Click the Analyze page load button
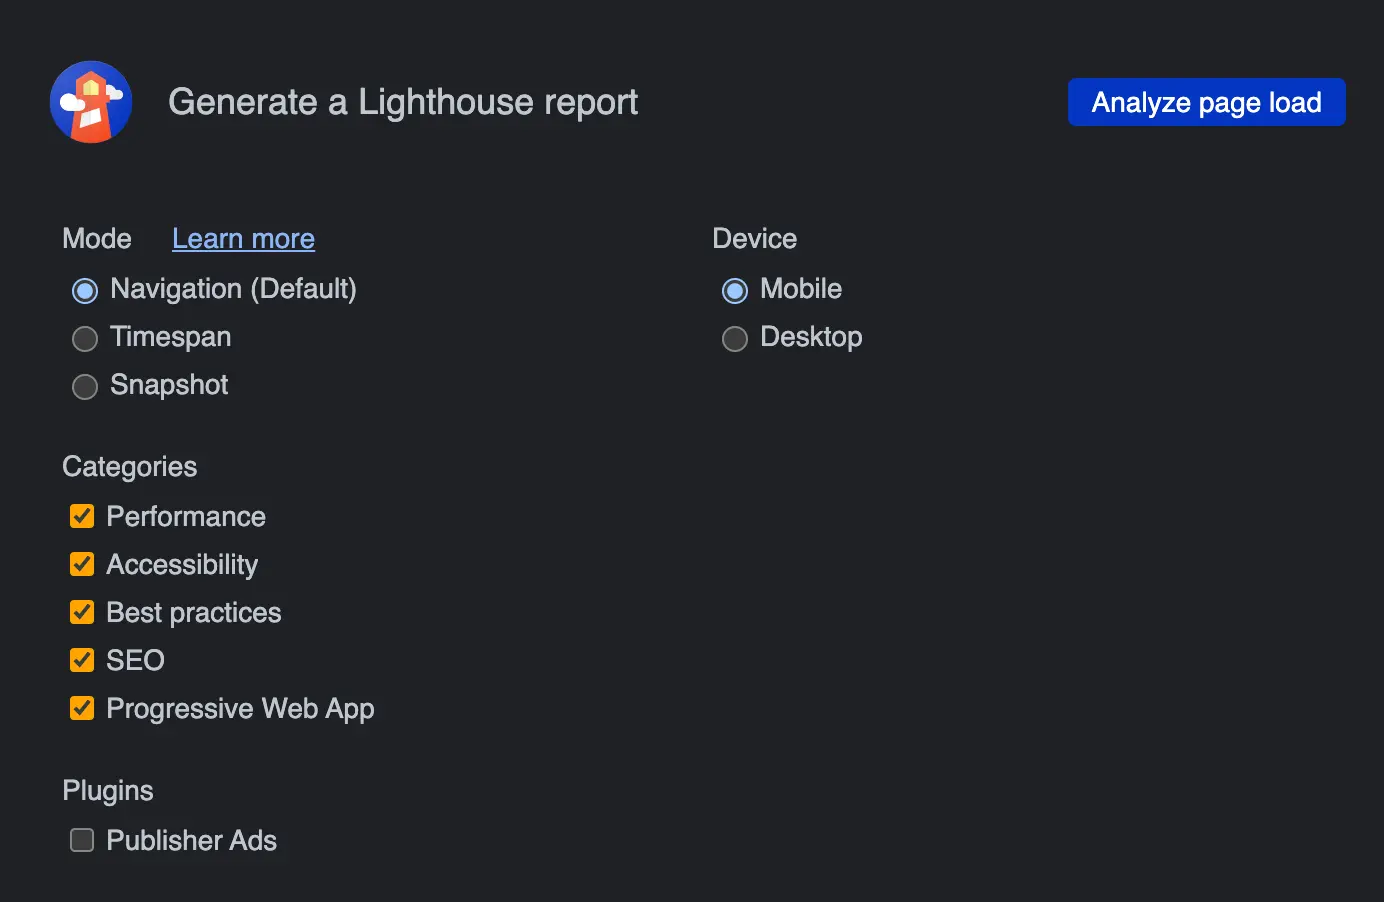The height and width of the screenshot is (902, 1384). click(x=1206, y=102)
